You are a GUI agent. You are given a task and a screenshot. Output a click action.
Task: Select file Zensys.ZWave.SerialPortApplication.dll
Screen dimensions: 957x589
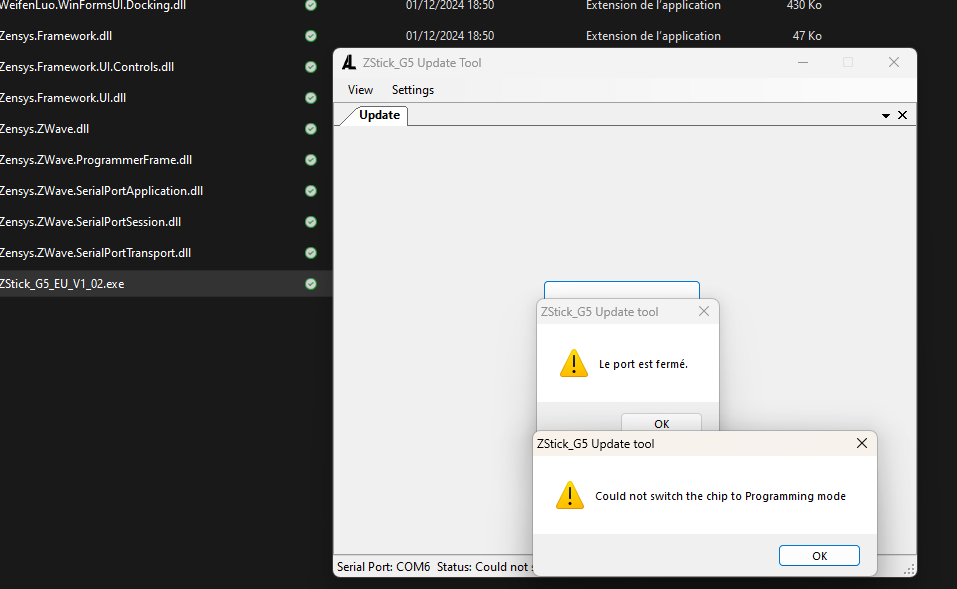(101, 190)
